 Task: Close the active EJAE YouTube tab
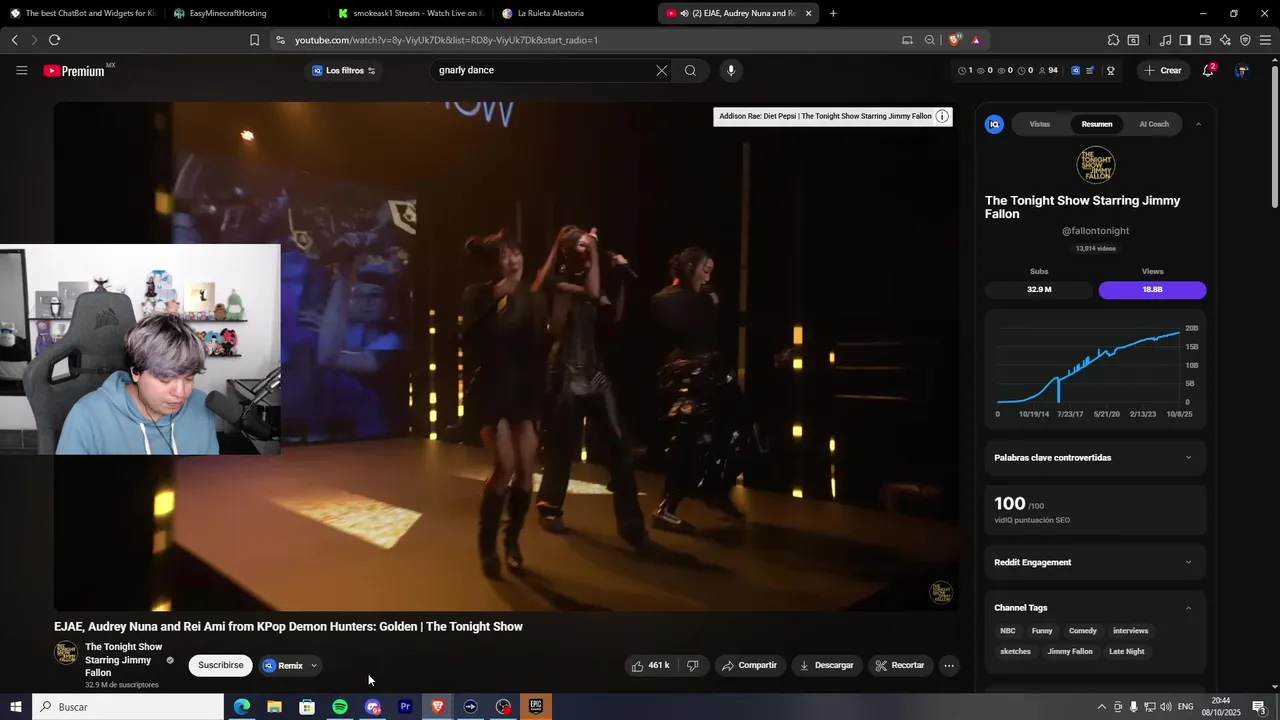808,13
